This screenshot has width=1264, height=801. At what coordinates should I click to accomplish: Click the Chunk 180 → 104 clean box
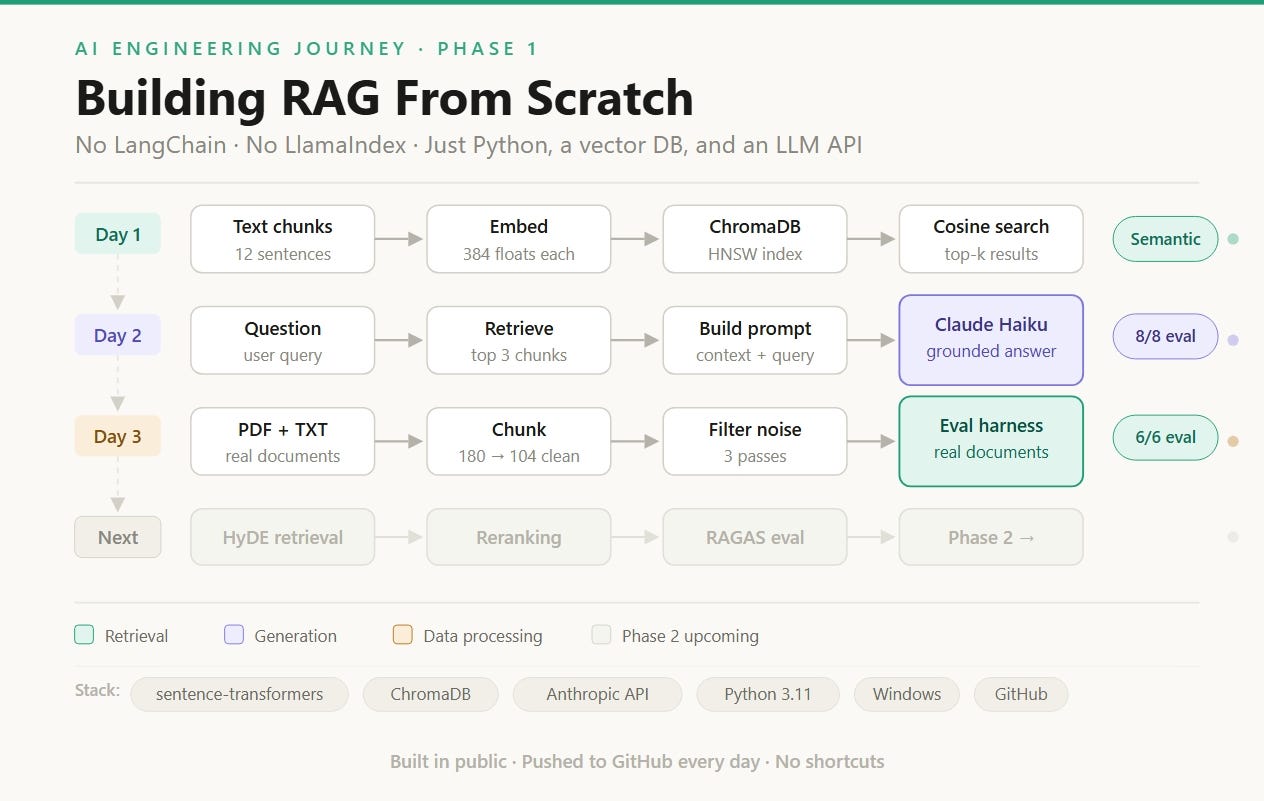pos(519,441)
